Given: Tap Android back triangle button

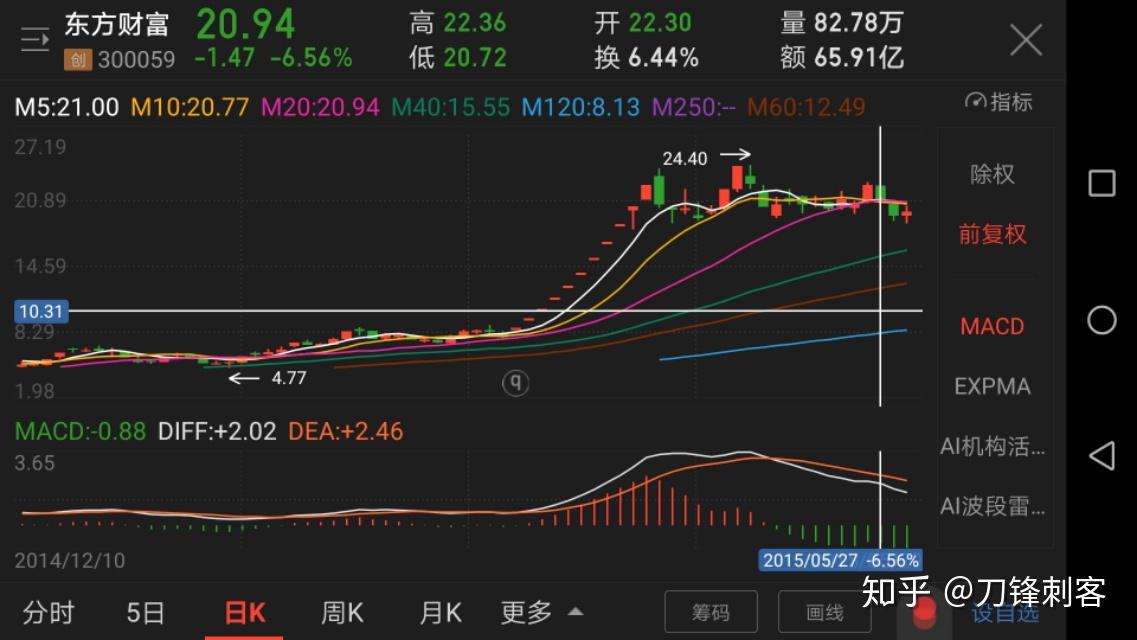Looking at the screenshot, I should point(1102,456).
